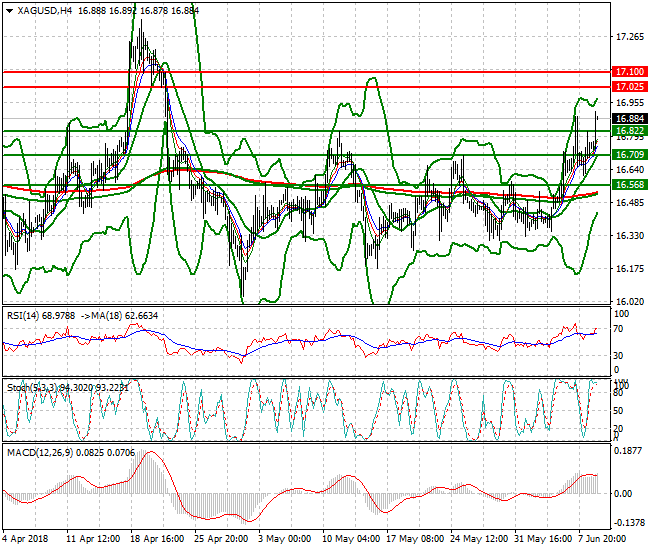
Task: Click the 16.640 price axis value
Action: [x=630, y=169]
